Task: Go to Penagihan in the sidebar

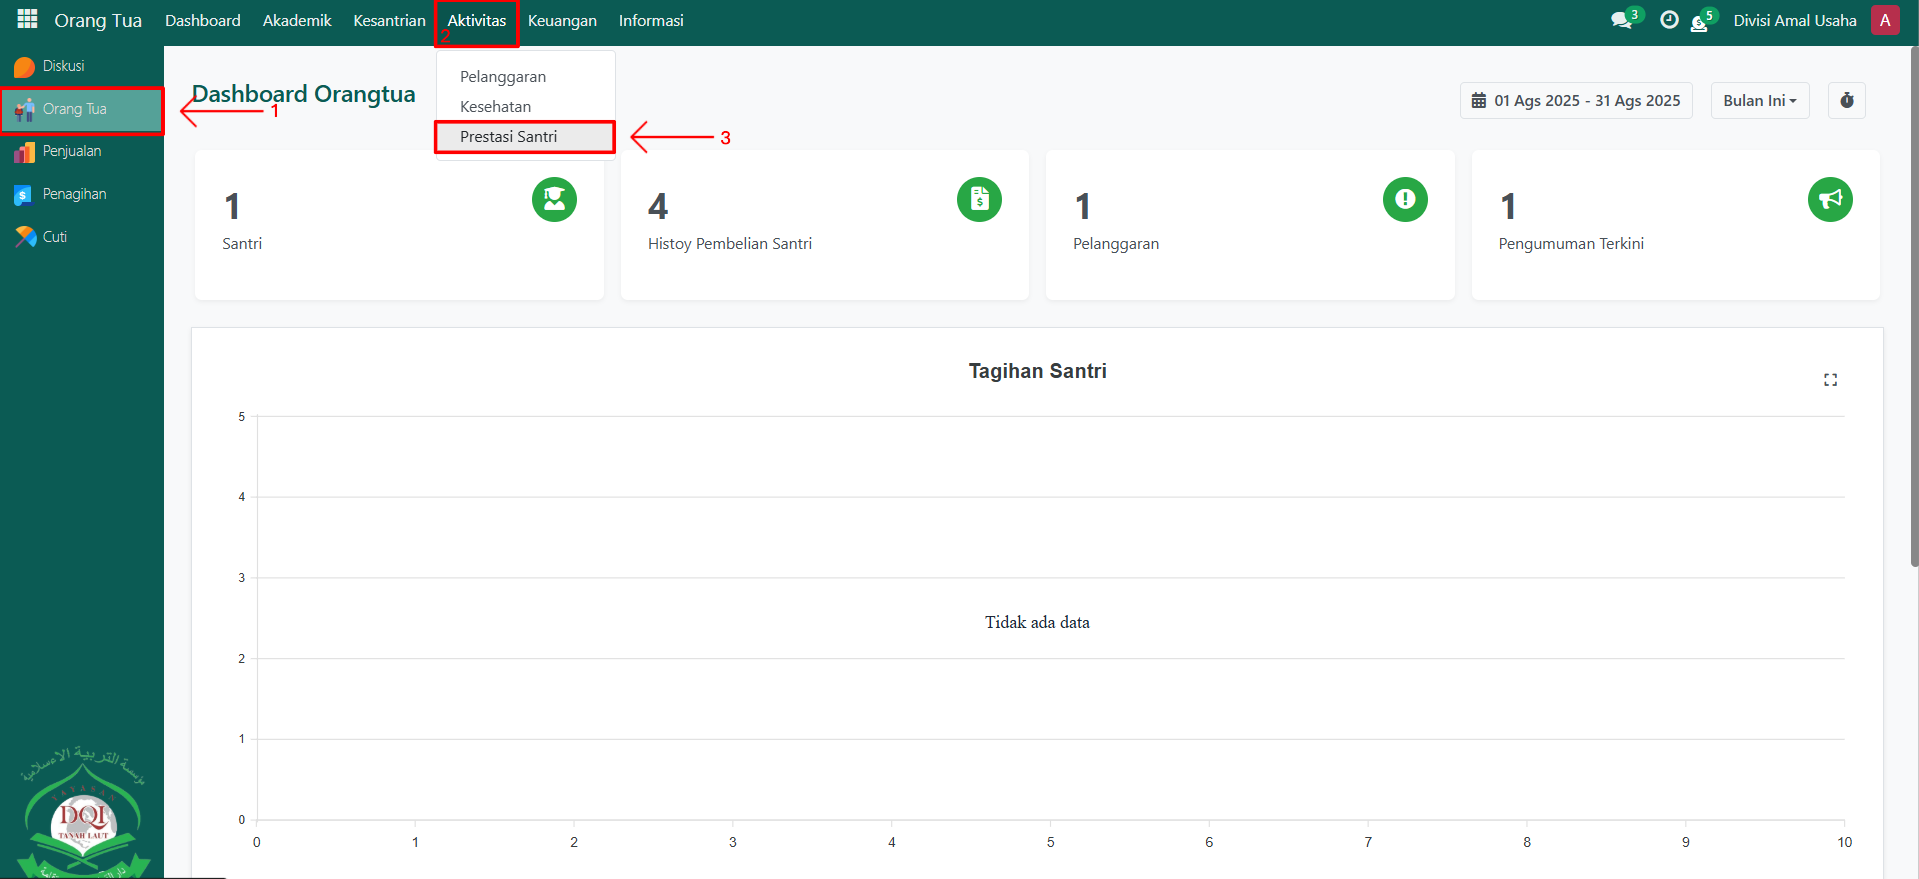Action: click(74, 194)
